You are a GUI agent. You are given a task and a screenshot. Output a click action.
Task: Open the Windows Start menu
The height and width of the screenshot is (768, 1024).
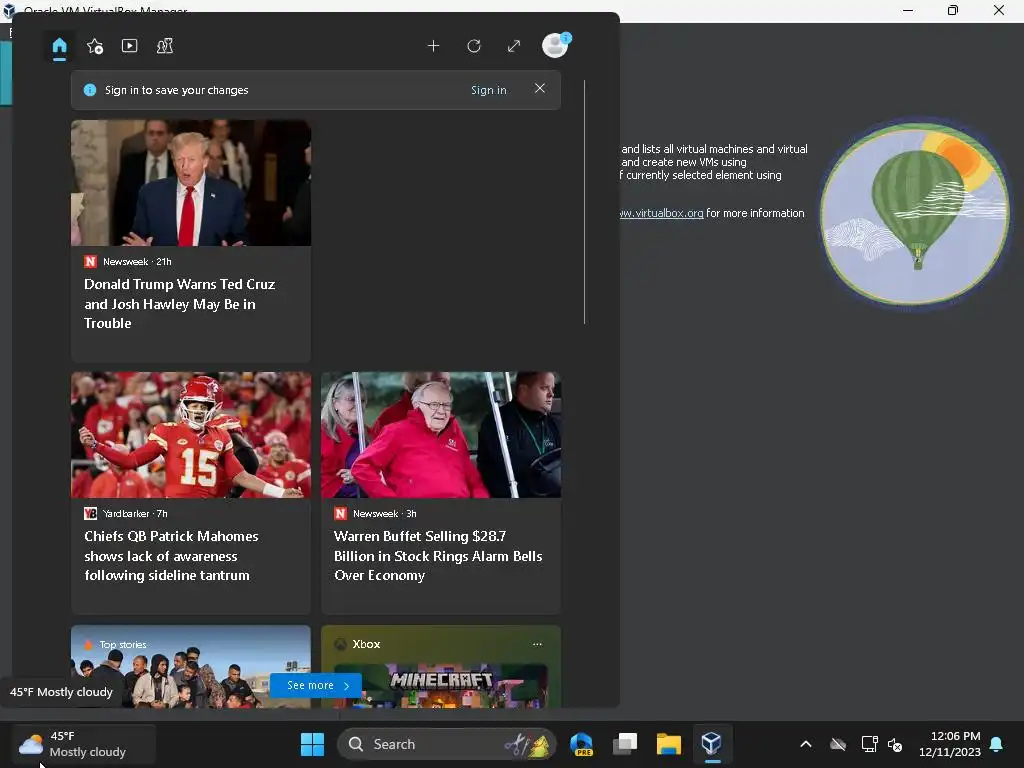(x=312, y=744)
